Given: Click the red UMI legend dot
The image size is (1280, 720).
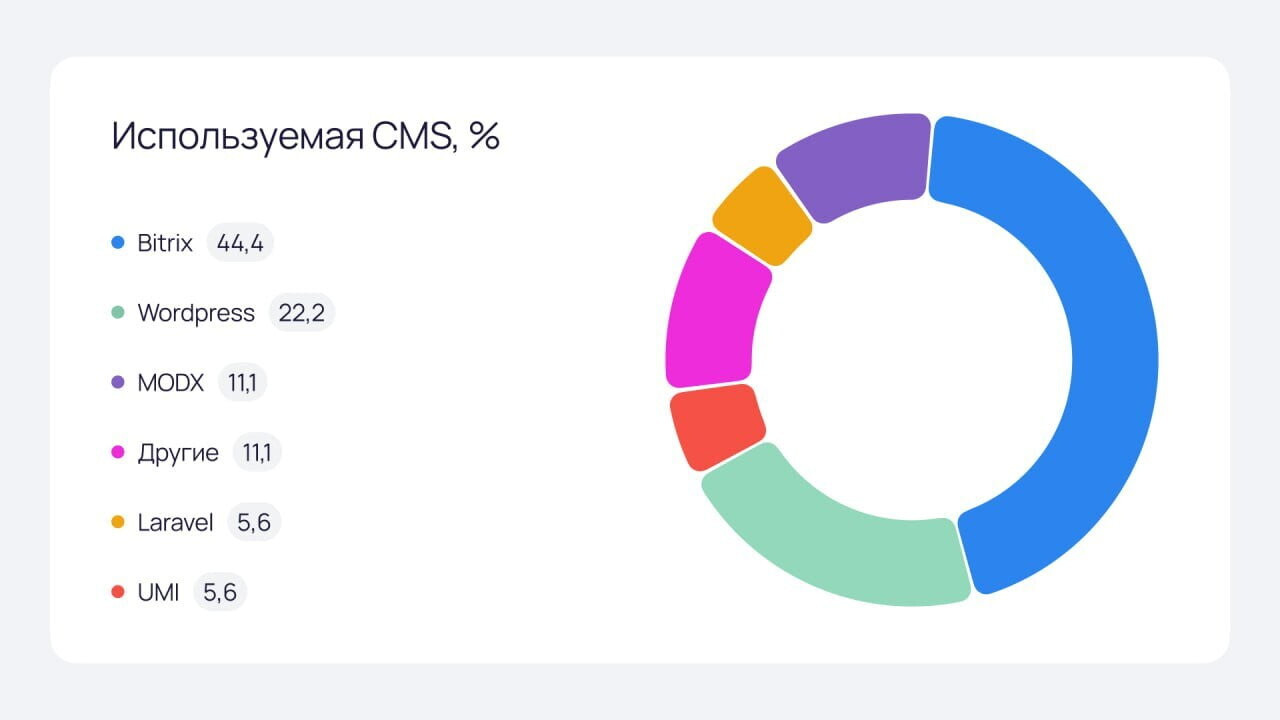Looking at the screenshot, I should coord(118,593).
